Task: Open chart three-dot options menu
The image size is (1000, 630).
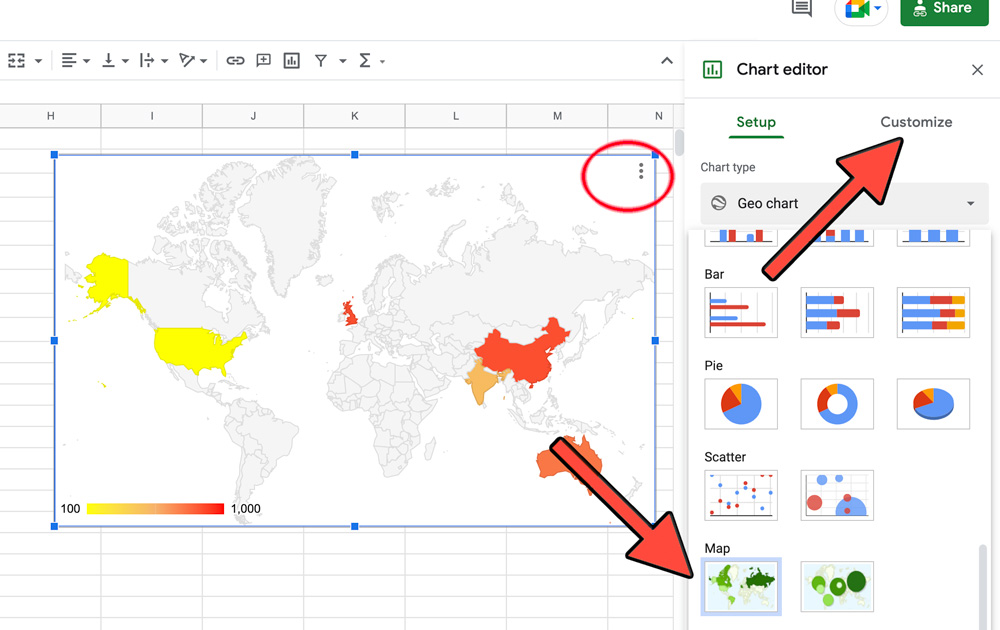Action: click(641, 171)
